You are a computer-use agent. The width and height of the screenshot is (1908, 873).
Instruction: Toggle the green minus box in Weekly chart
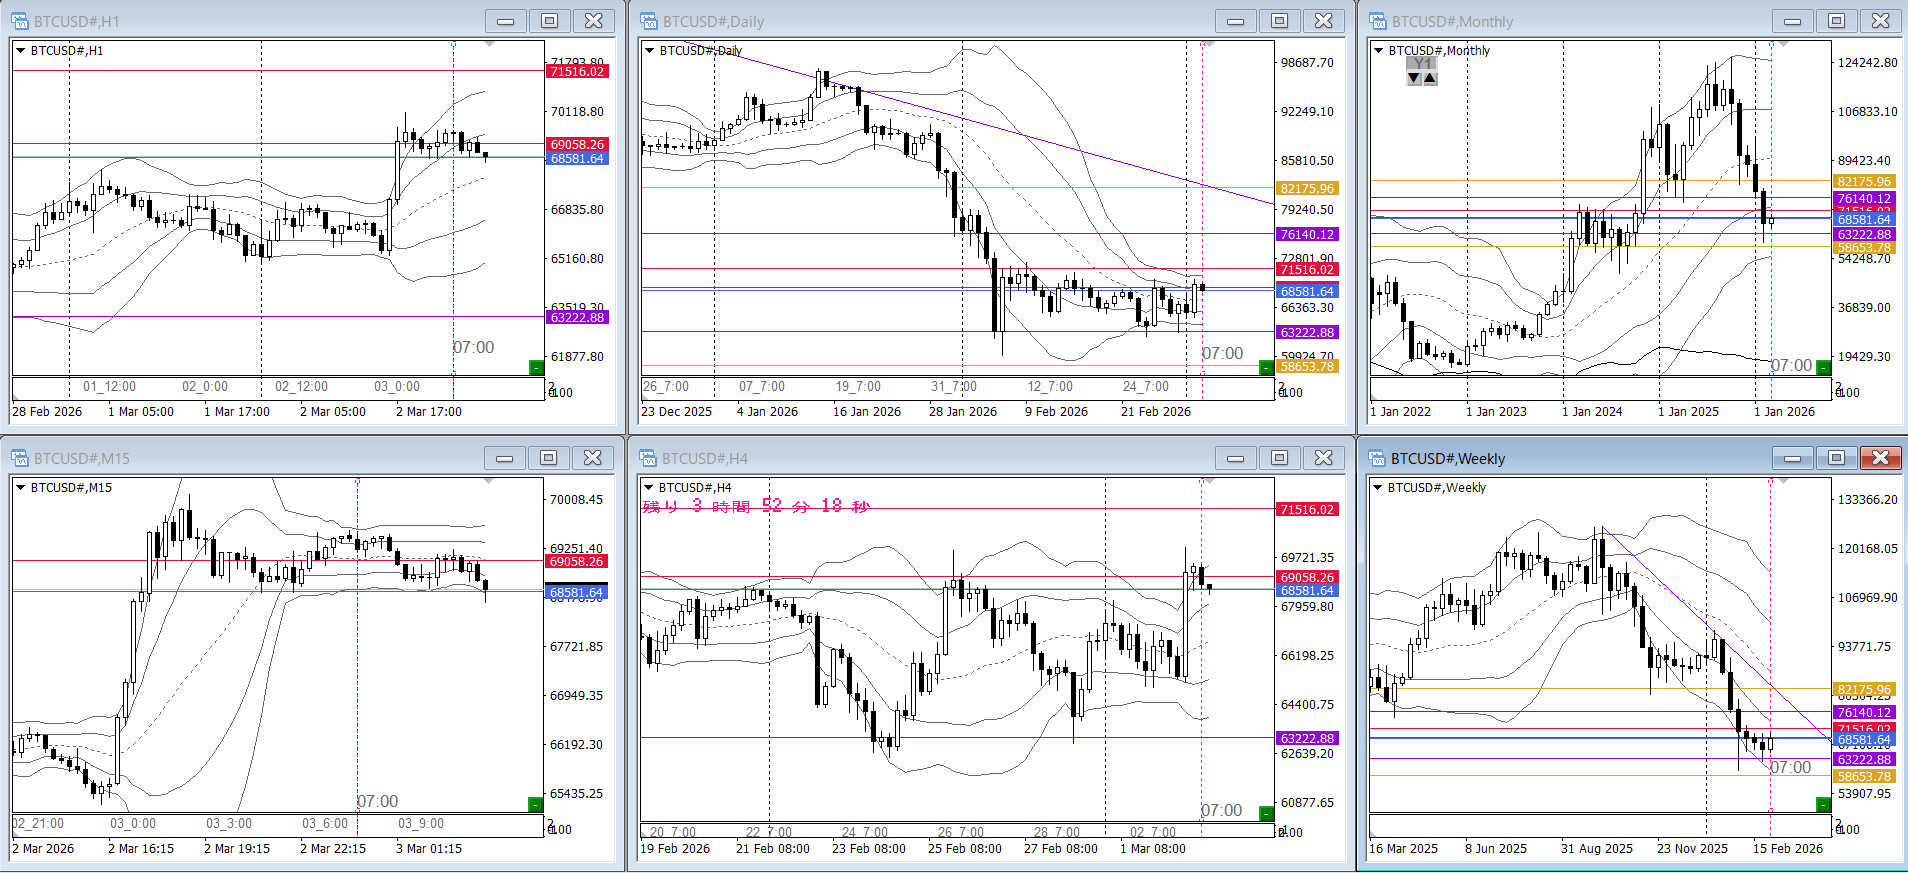[1823, 805]
